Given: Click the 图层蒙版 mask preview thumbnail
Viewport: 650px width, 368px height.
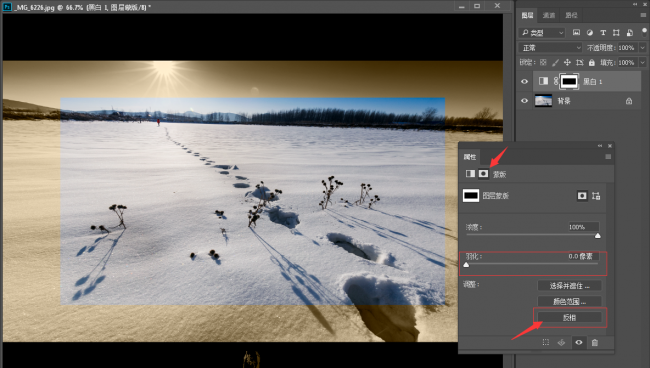Looking at the screenshot, I should [x=471, y=196].
